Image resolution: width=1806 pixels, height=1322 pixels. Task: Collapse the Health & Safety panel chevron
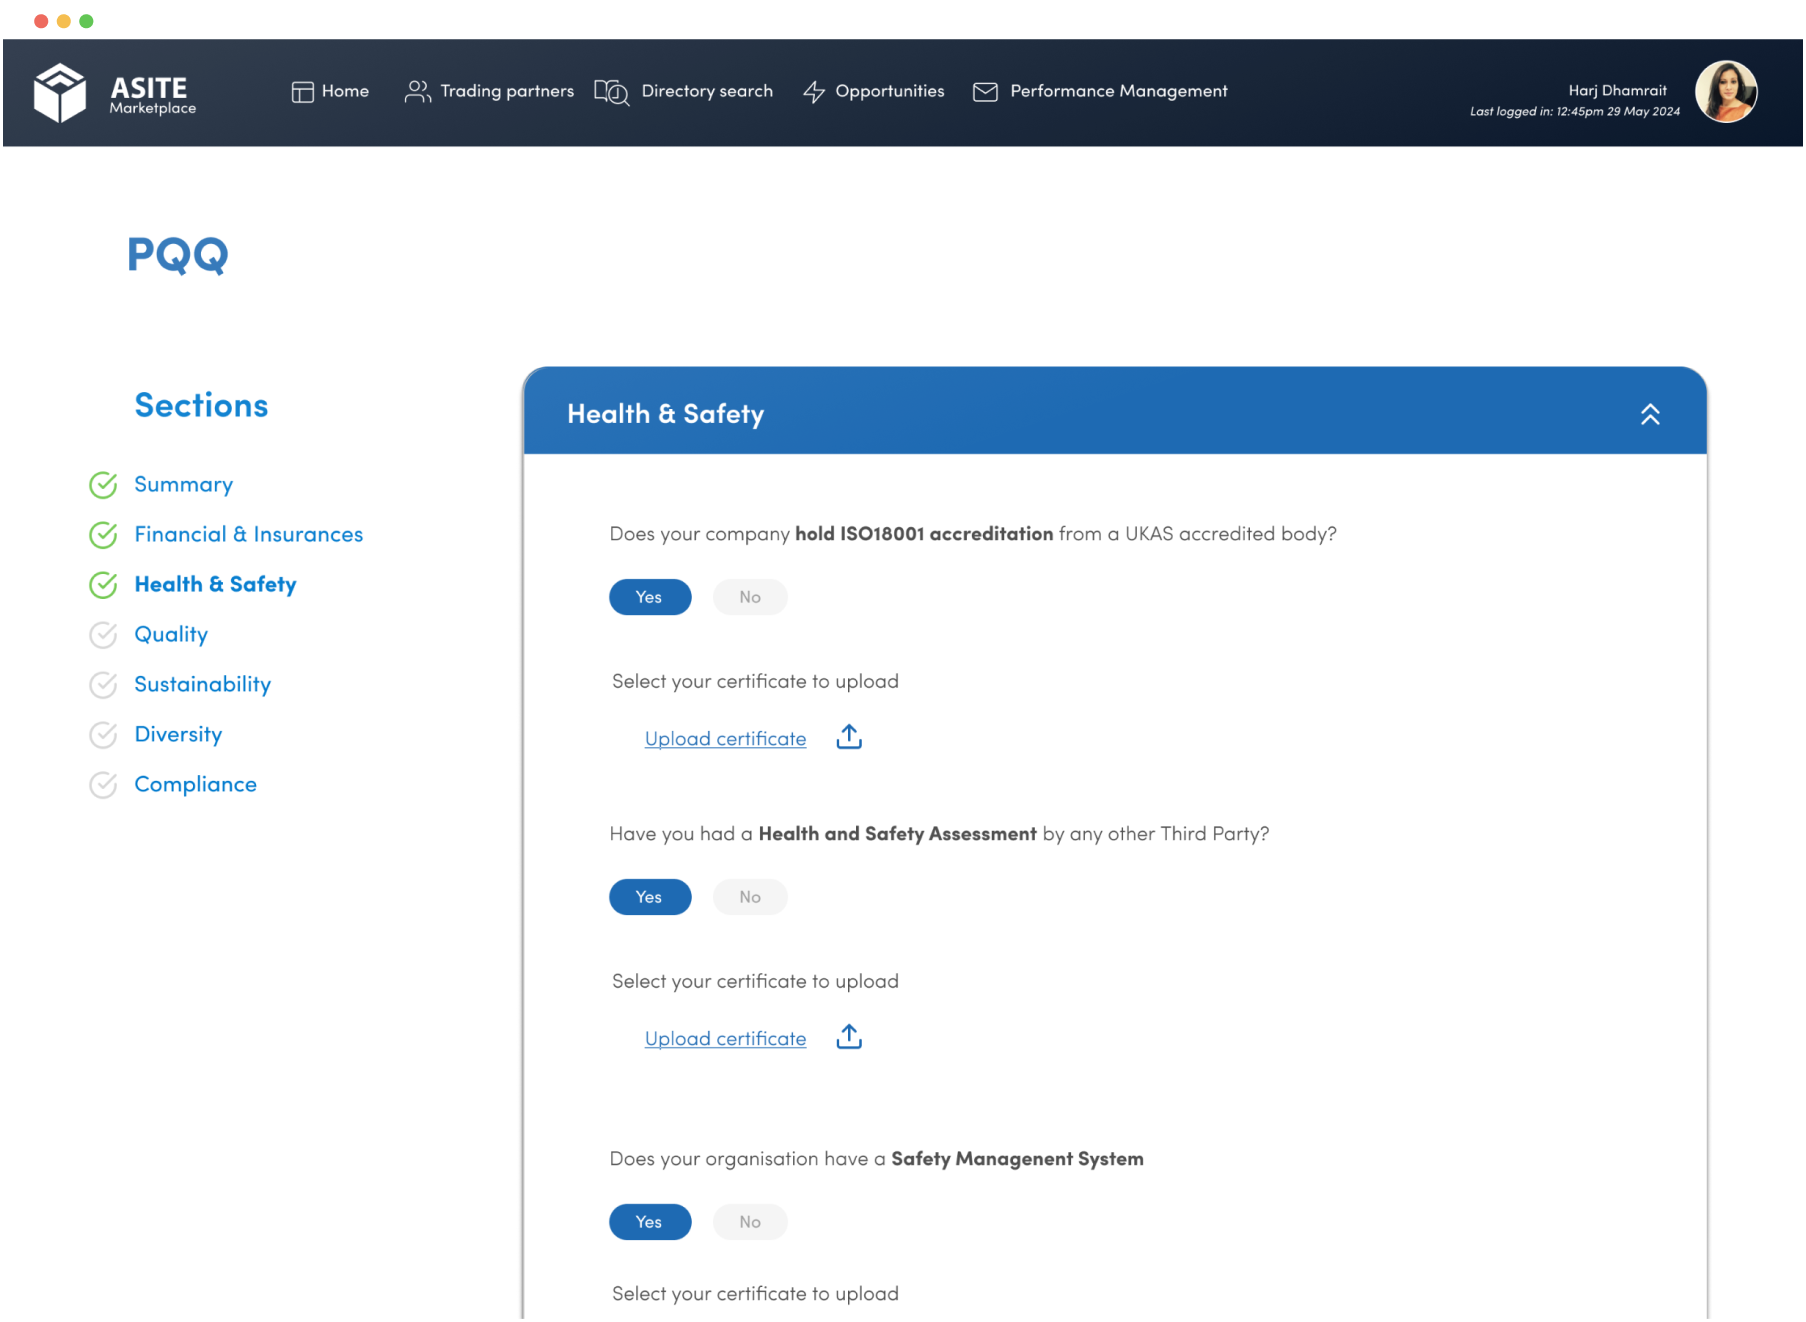coord(1650,414)
